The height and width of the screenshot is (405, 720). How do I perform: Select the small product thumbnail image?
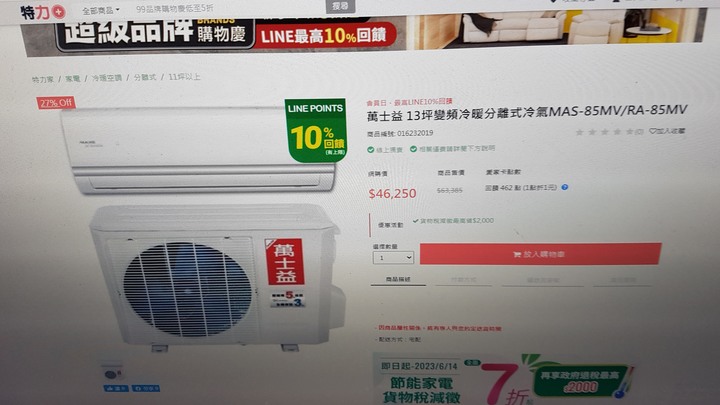[x=112, y=372]
